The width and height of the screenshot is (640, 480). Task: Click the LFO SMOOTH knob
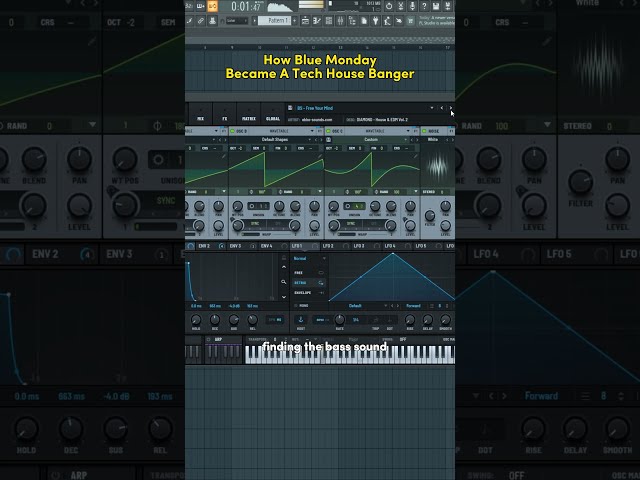[x=446, y=320]
